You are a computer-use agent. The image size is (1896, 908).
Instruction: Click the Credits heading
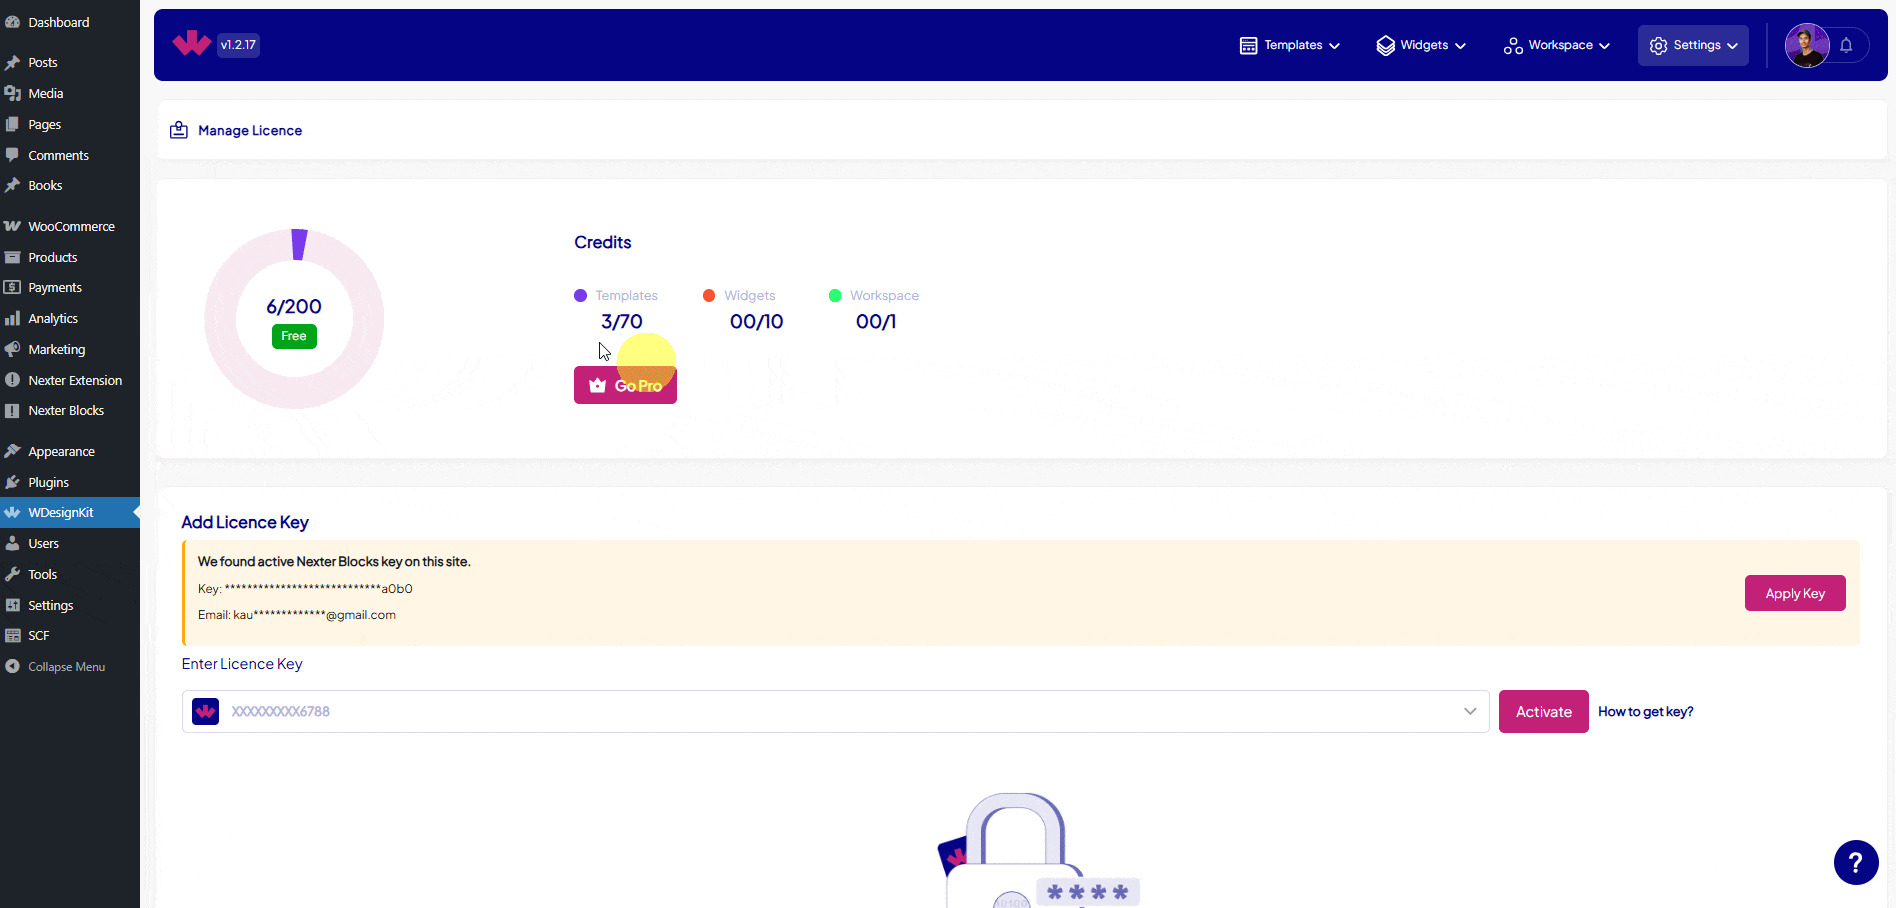pyautogui.click(x=602, y=242)
